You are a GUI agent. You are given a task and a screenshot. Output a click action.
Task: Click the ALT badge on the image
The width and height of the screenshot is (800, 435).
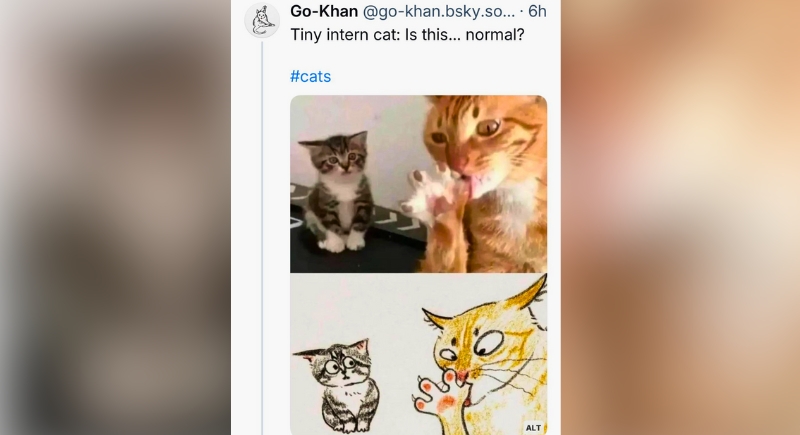pyautogui.click(x=533, y=427)
